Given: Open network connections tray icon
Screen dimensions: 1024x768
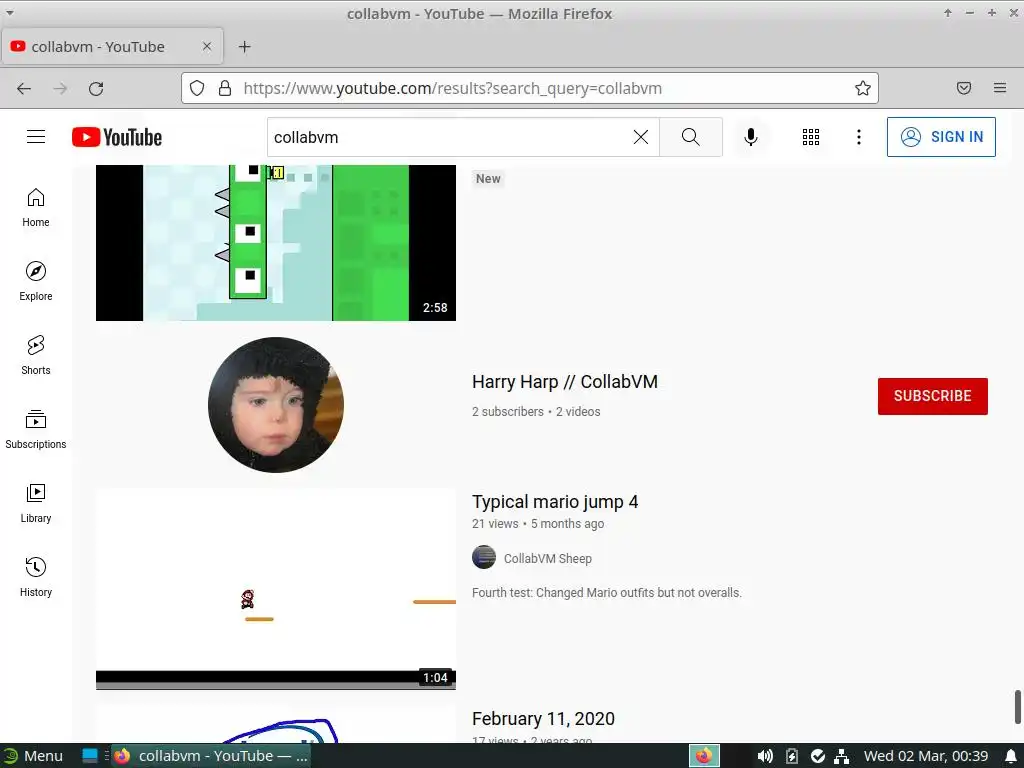Looking at the screenshot, I should coord(842,756).
